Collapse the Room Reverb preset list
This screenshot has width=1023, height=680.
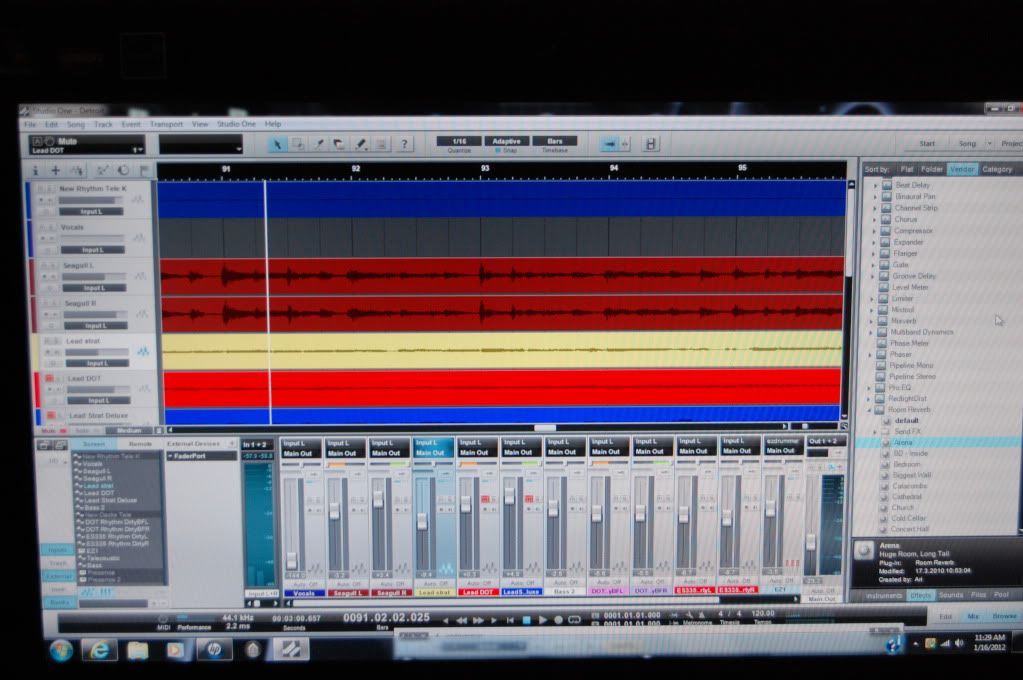pyautogui.click(x=868, y=410)
